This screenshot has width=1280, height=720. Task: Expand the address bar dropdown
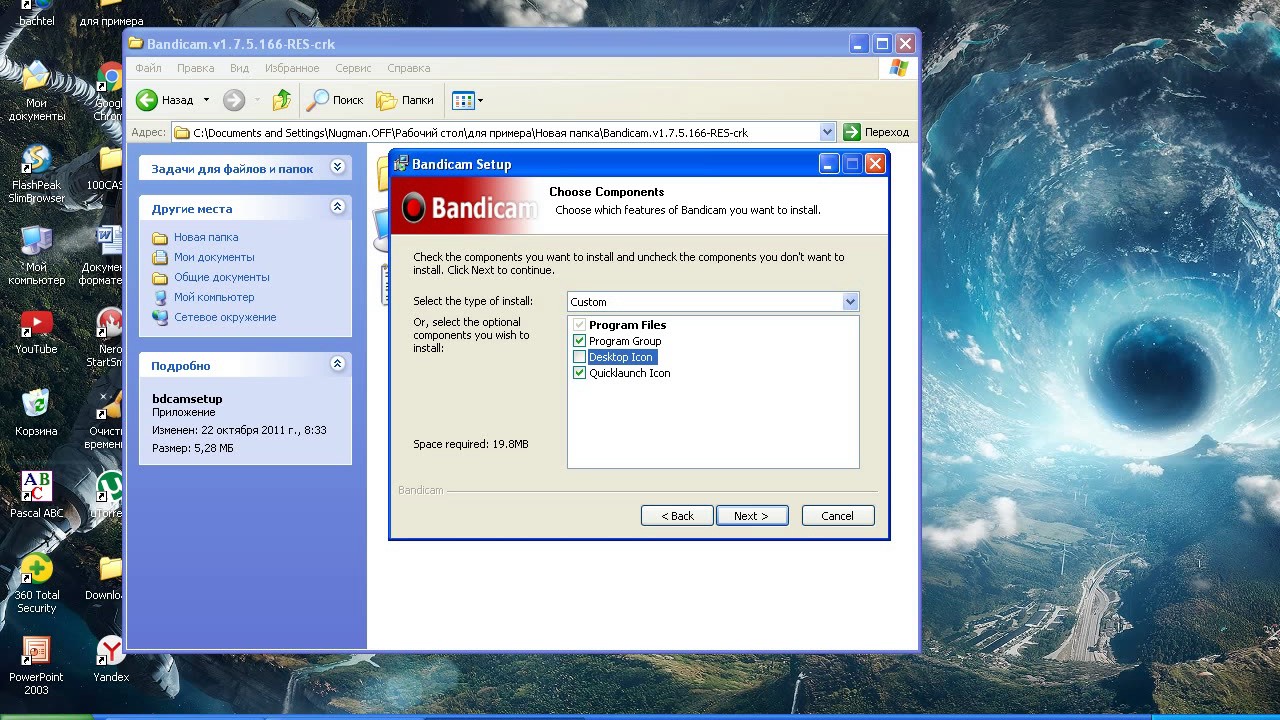[827, 132]
